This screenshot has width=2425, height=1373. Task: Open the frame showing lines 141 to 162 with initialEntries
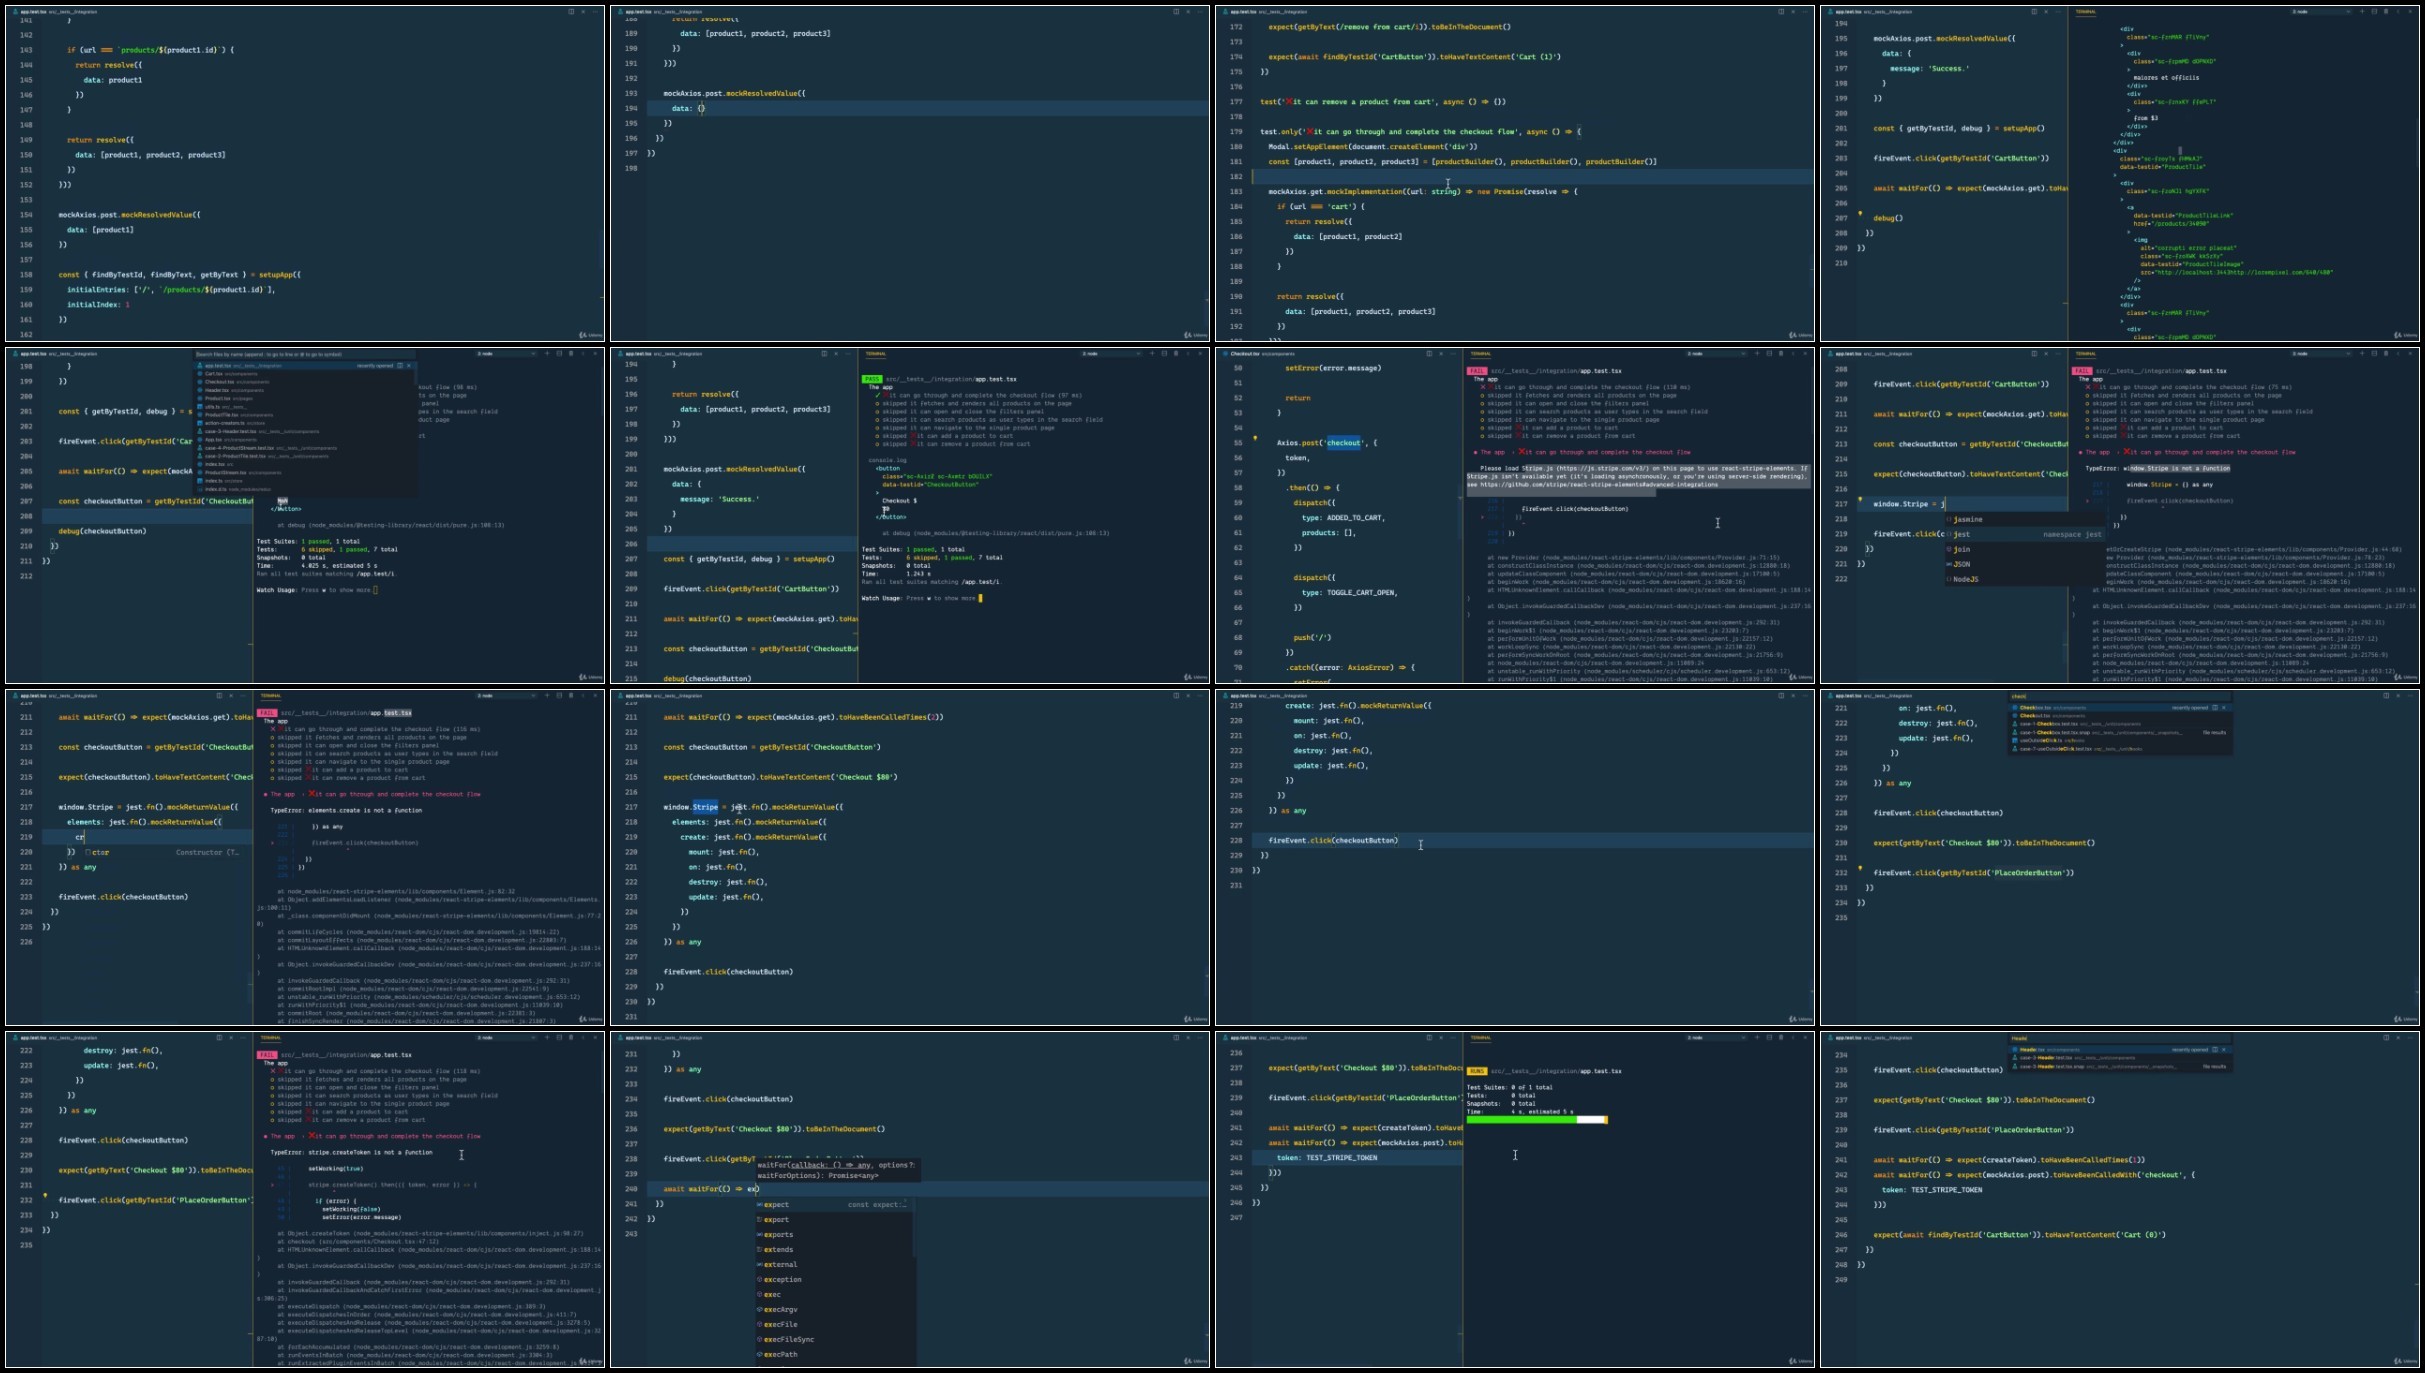pyautogui.click(x=305, y=174)
